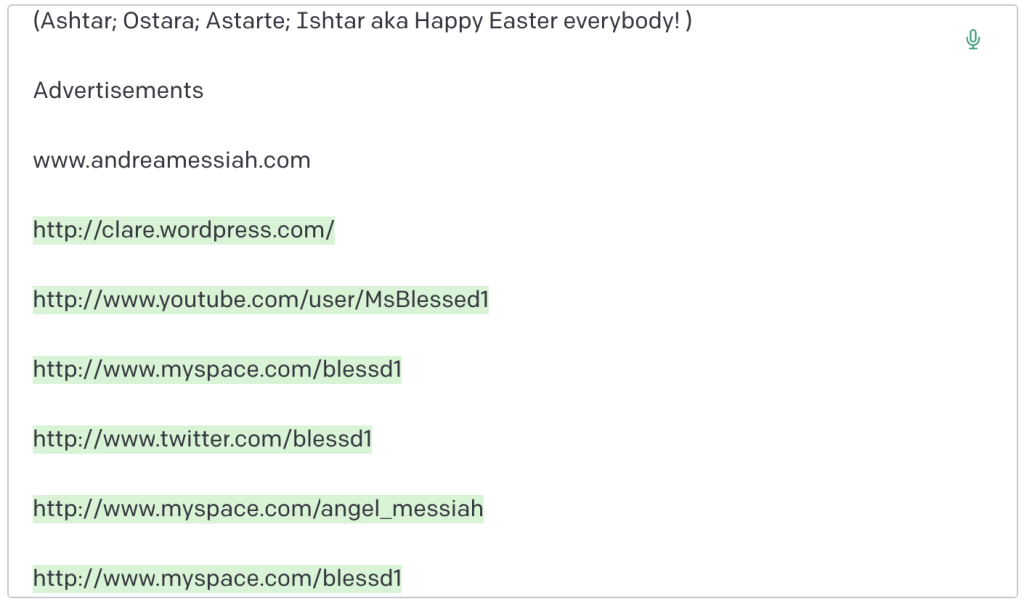Image resolution: width=1024 pixels, height=604 pixels.
Task: Open the twitter.com/blessd1 link
Action: pyautogui.click(x=202, y=439)
